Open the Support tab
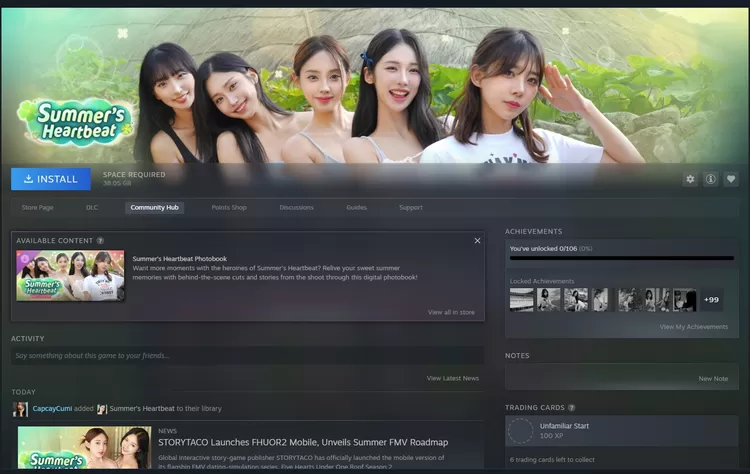 point(411,208)
